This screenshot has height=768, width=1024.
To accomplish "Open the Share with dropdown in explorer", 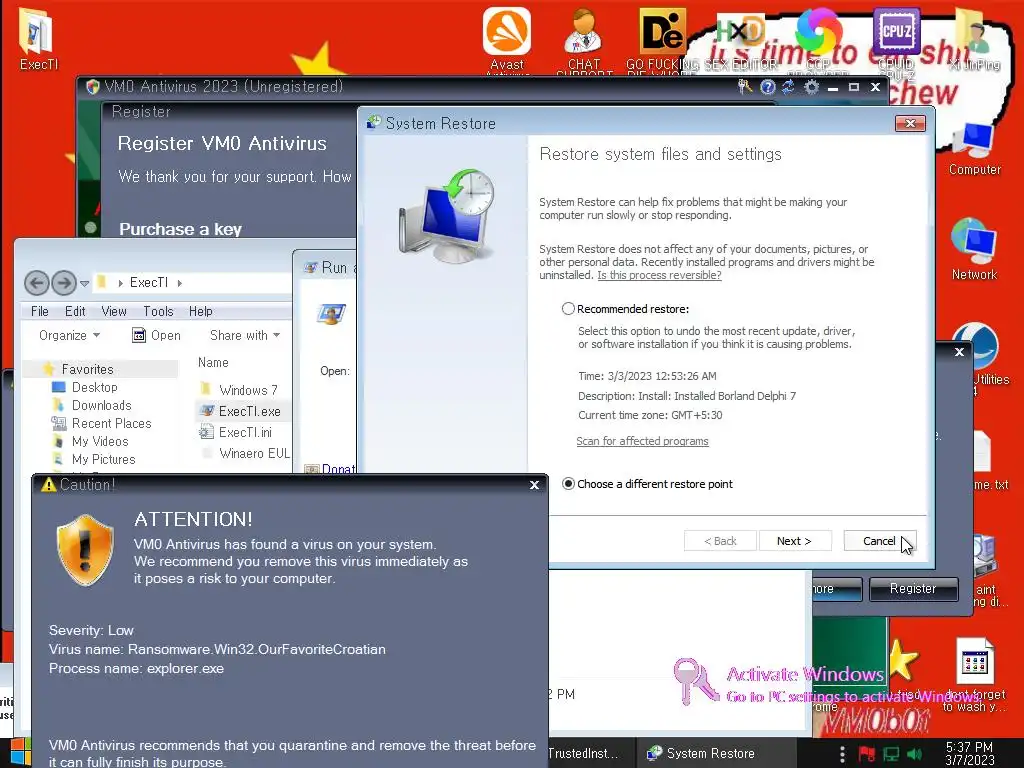I will pyautogui.click(x=245, y=336).
